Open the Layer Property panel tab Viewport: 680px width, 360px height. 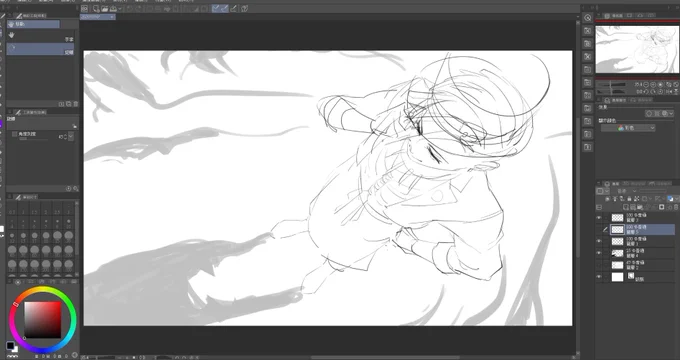(x=615, y=100)
